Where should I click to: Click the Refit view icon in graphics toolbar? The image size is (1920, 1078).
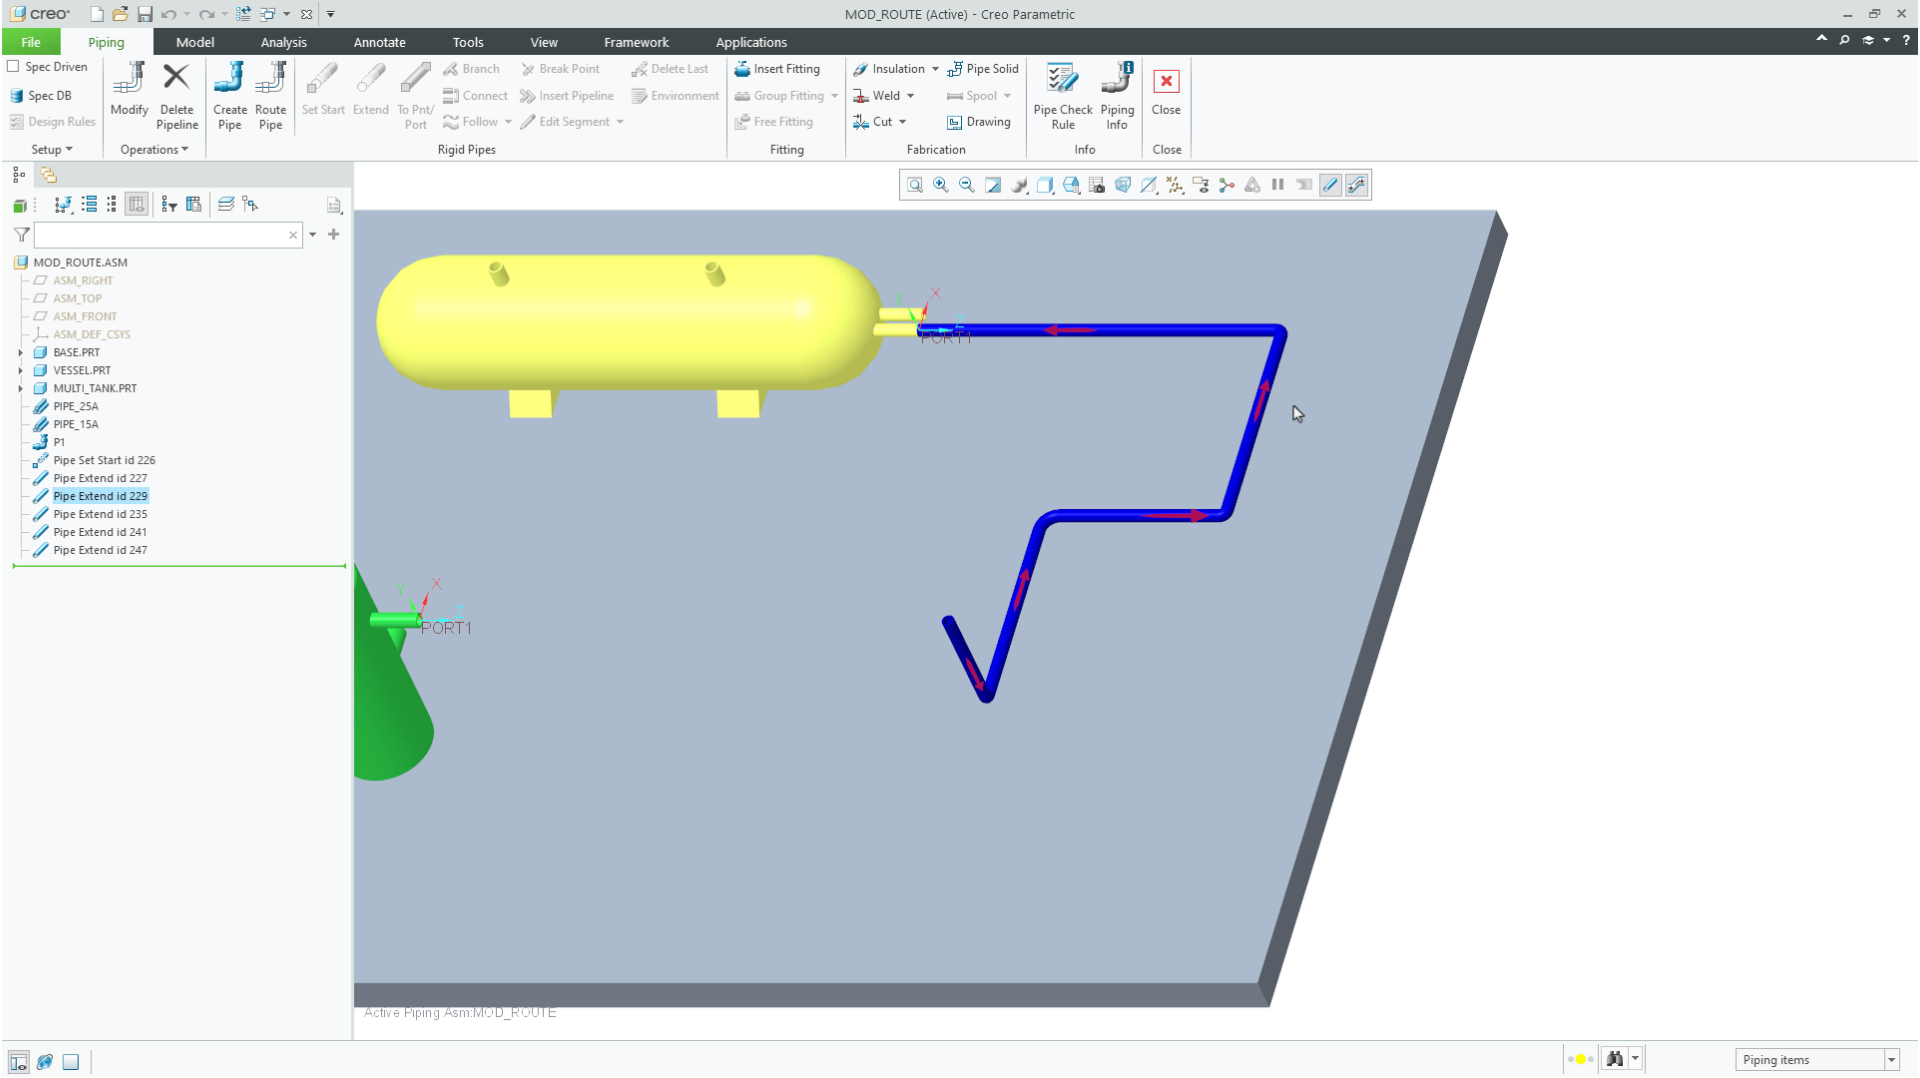914,185
